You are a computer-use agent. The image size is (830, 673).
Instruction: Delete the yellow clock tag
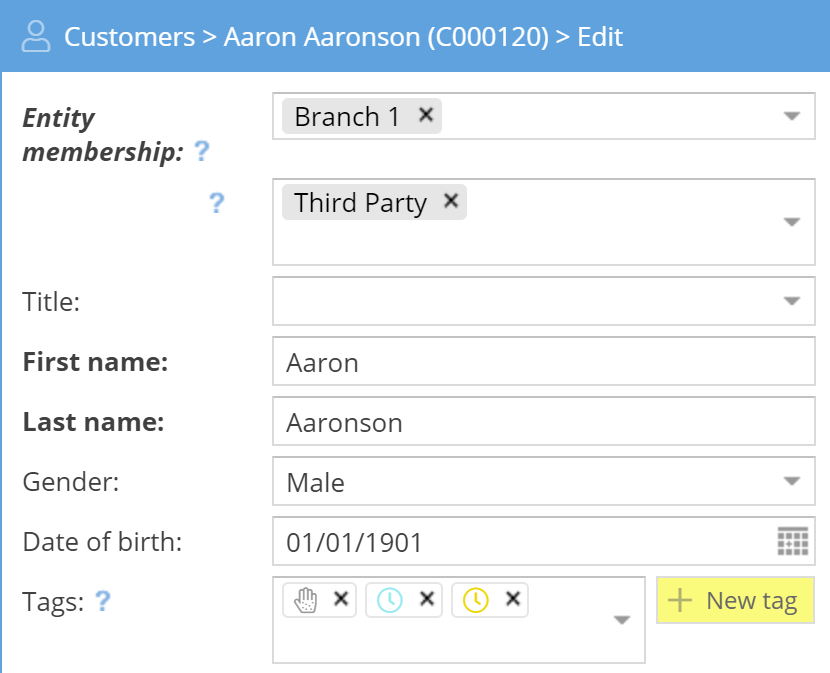[x=513, y=599]
